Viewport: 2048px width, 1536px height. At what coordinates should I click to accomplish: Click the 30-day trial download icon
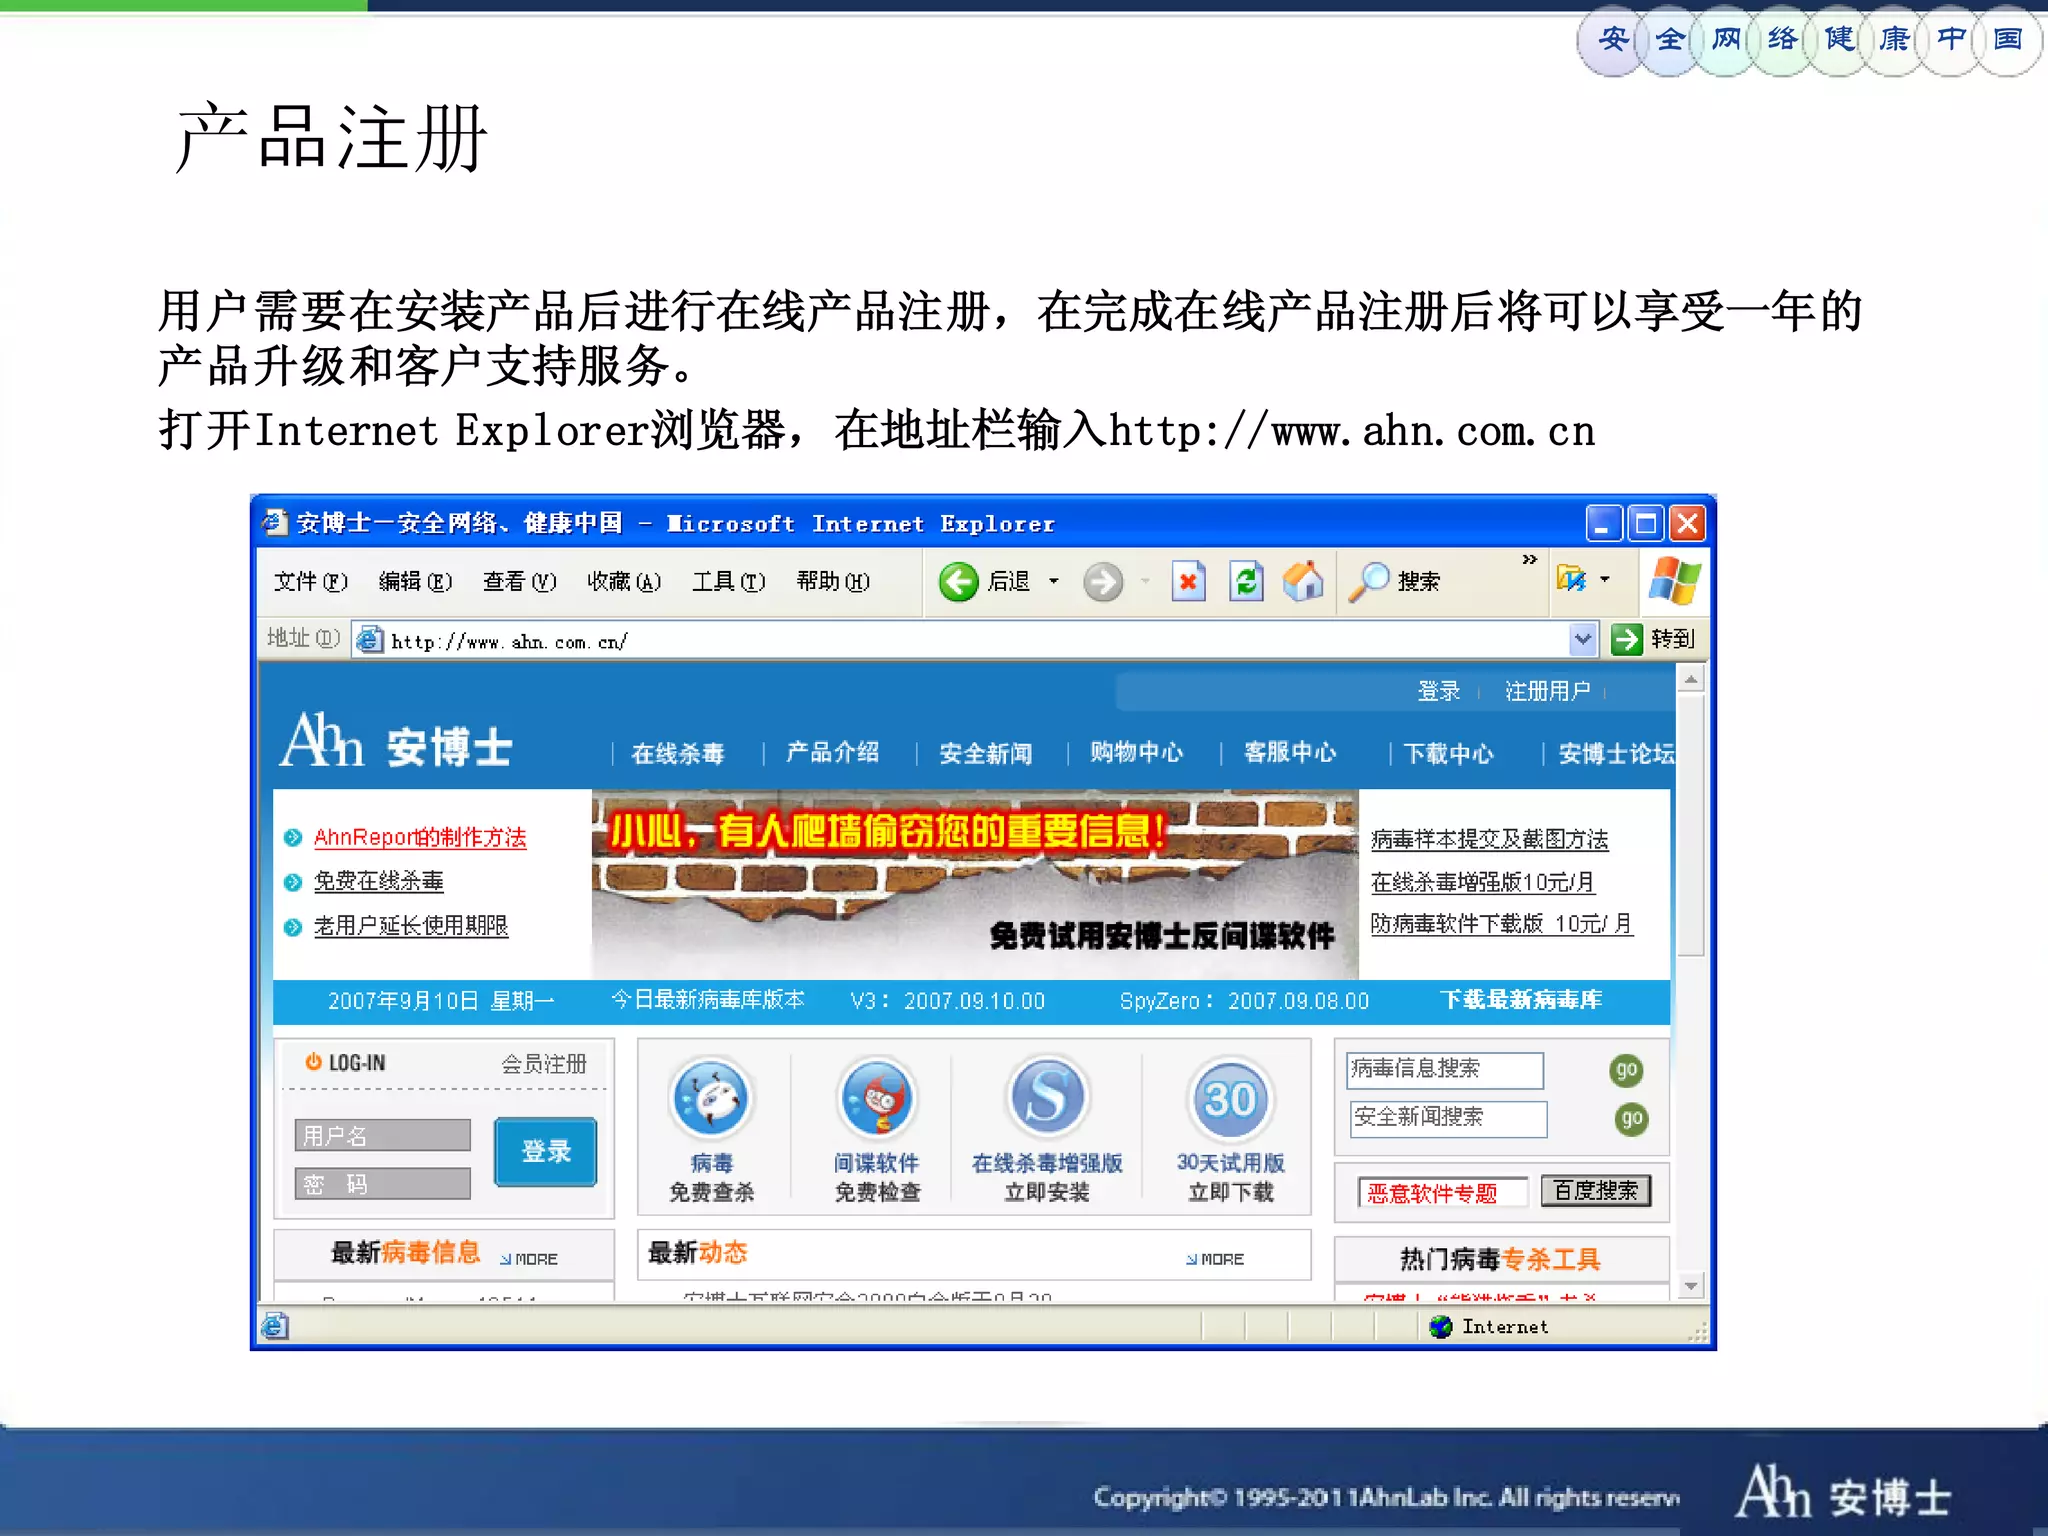pyautogui.click(x=1230, y=1098)
